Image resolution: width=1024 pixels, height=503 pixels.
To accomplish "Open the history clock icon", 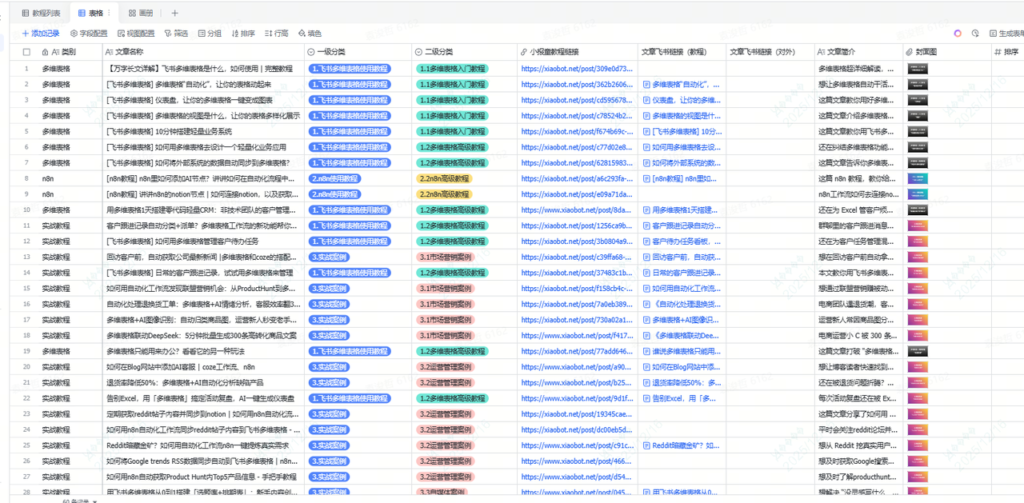I will (976, 33).
